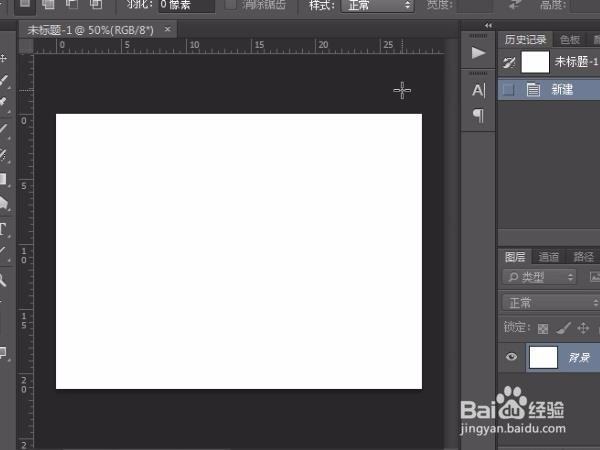Open the layer blend mode 正常 dropdown
600x450 pixels.
551,303
